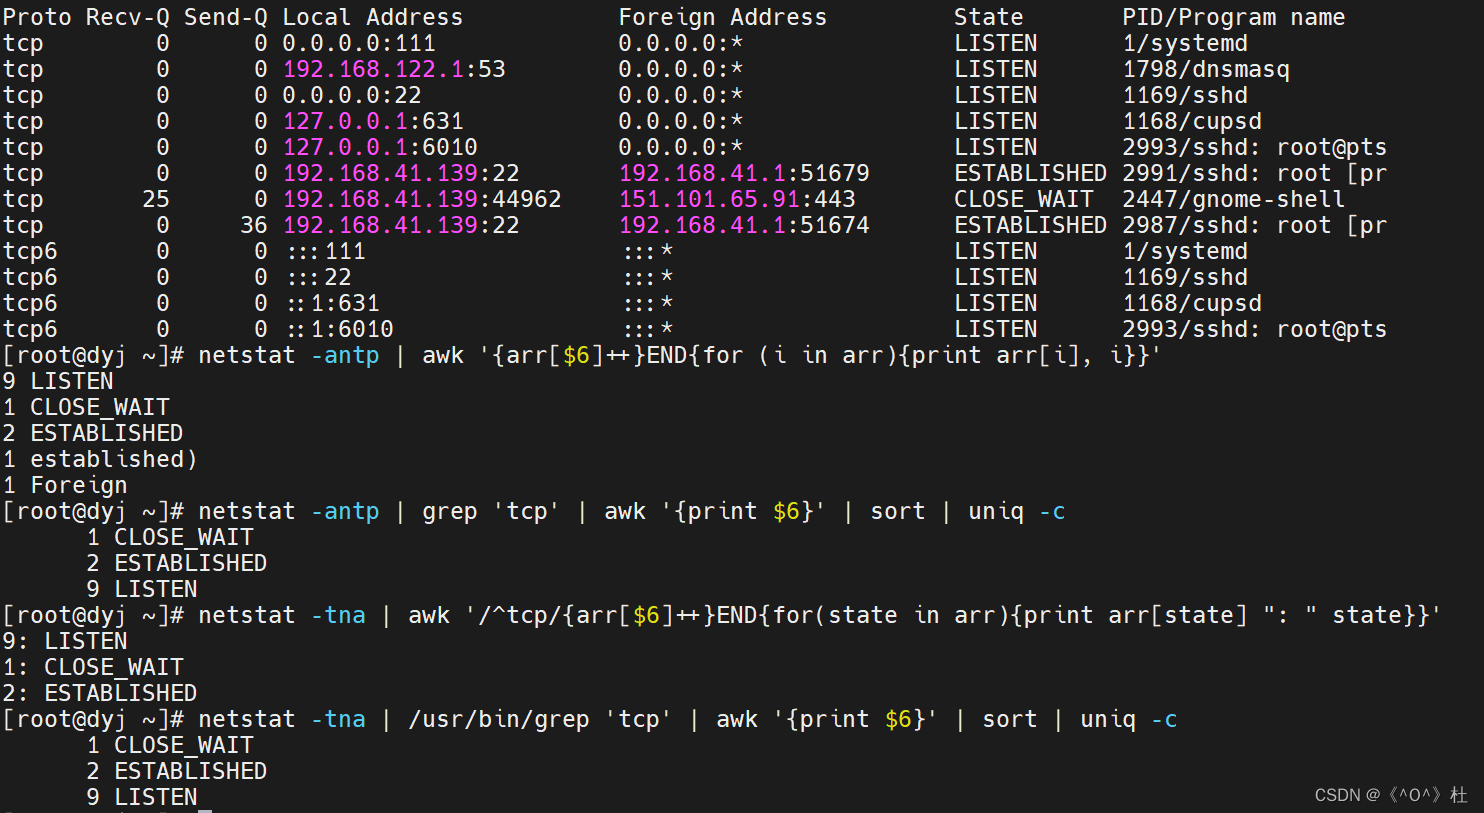Screen dimensions: 1484x813
Task: Click the 1/systemd program name
Action: (x=1185, y=42)
